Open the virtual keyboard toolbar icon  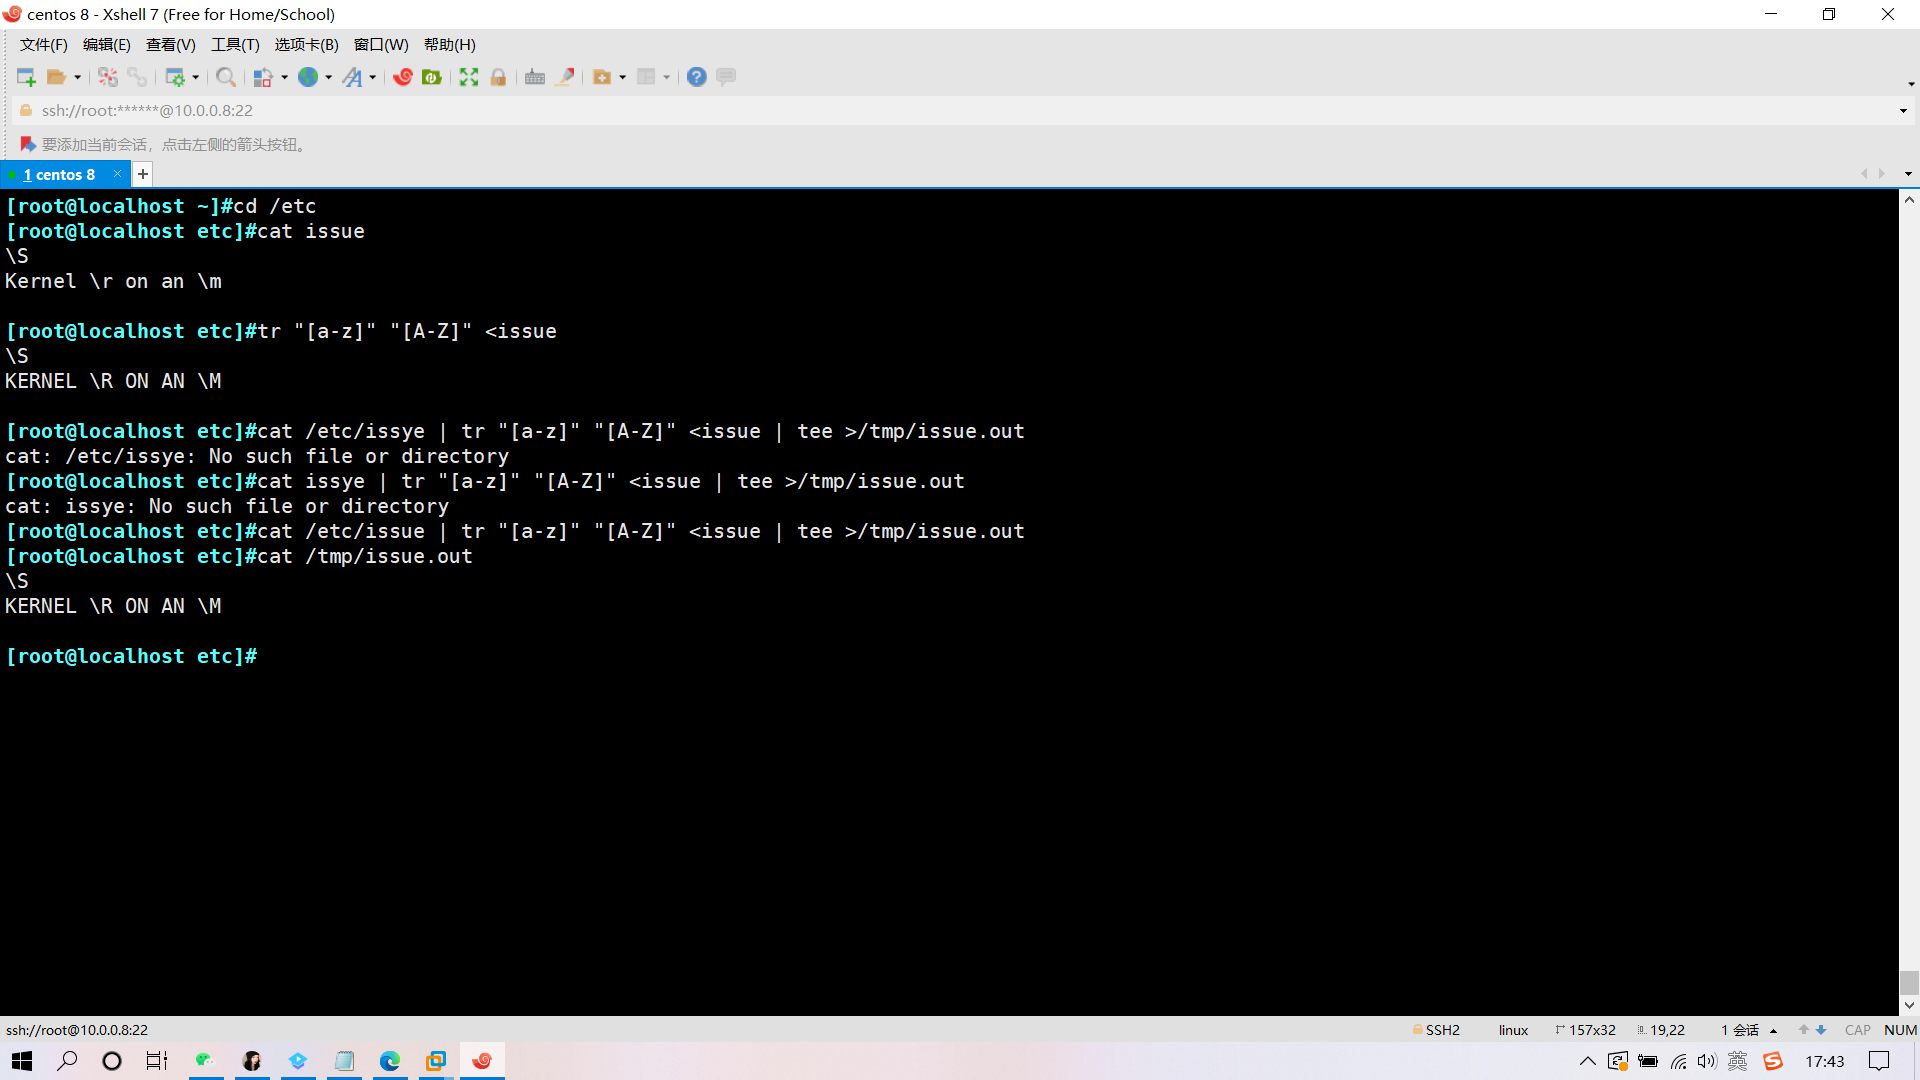[535, 77]
